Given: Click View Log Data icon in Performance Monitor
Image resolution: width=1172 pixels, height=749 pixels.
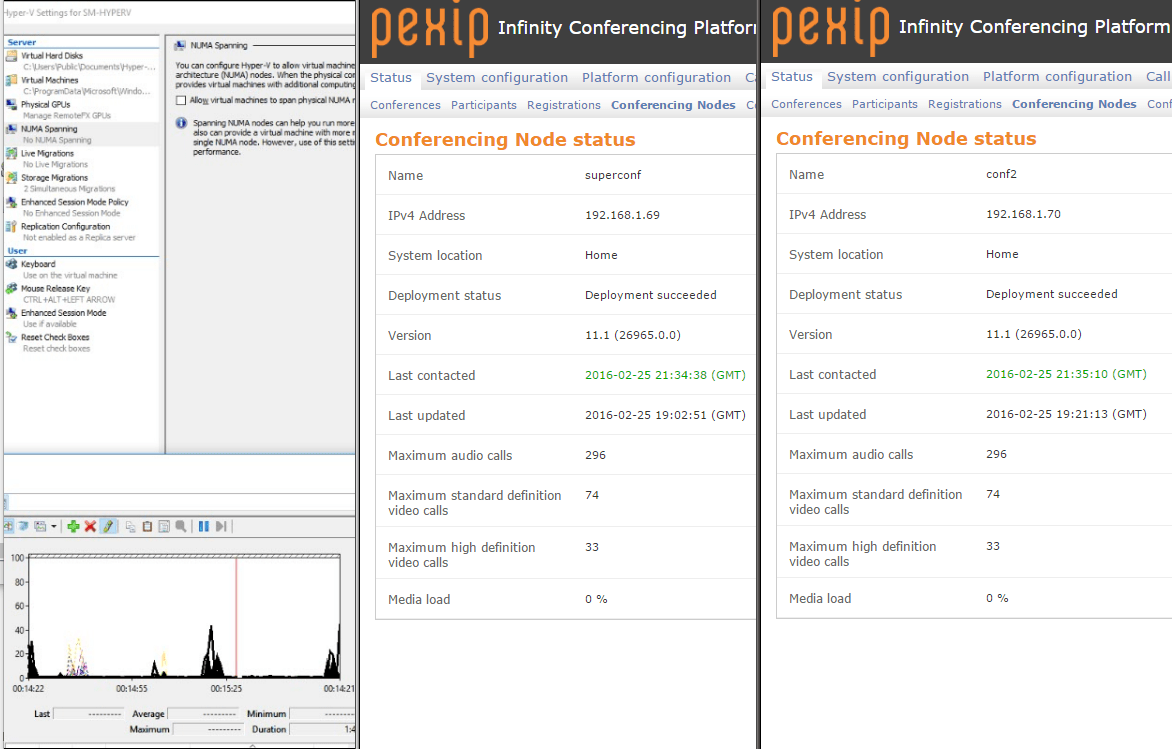Looking at the screenshot, I should [x=23, y=526].
